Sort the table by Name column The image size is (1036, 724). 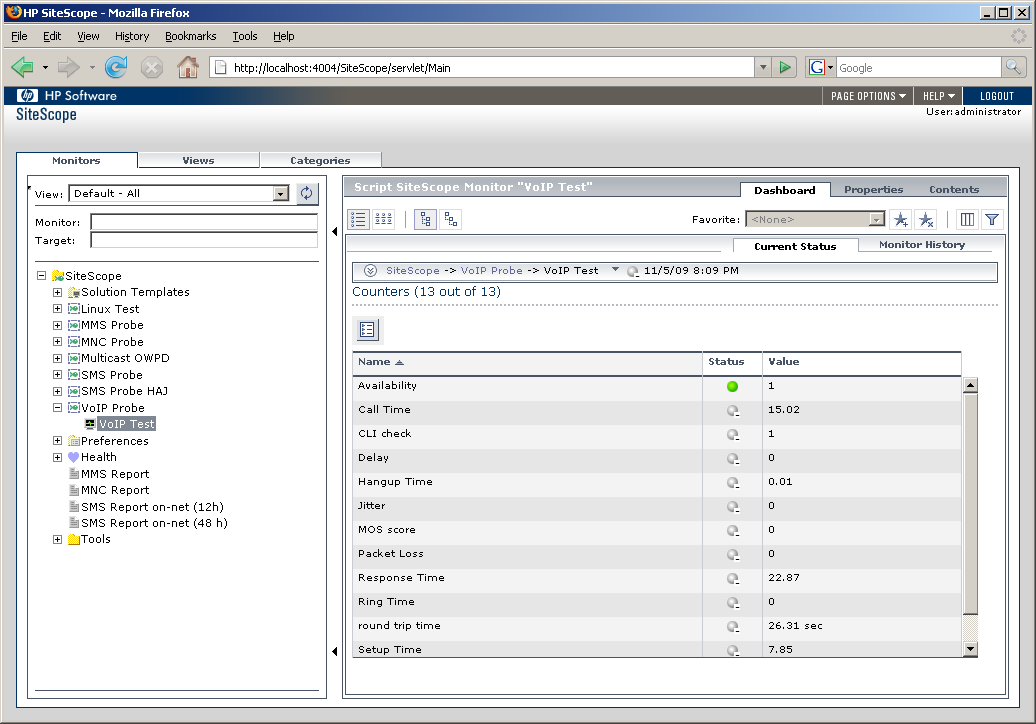click(x=527, y=362)
